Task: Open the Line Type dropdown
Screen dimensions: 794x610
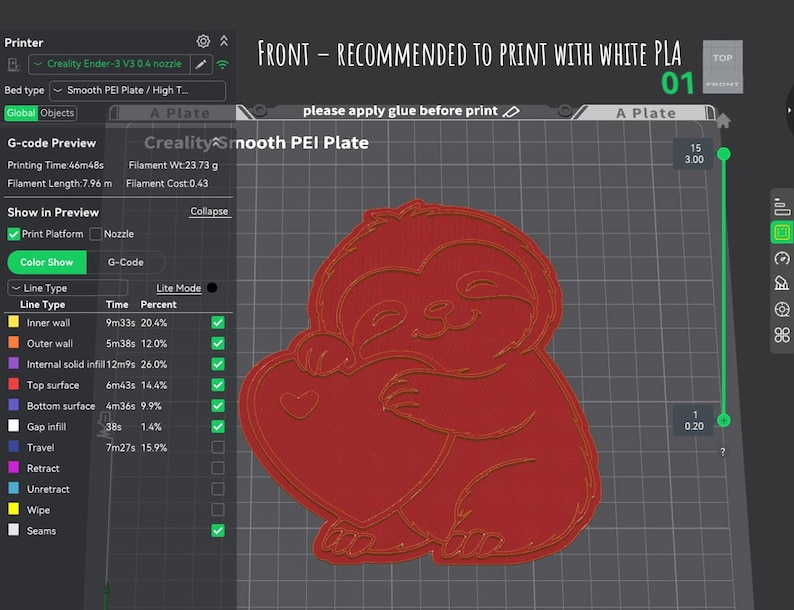Action: coord(67,288)
